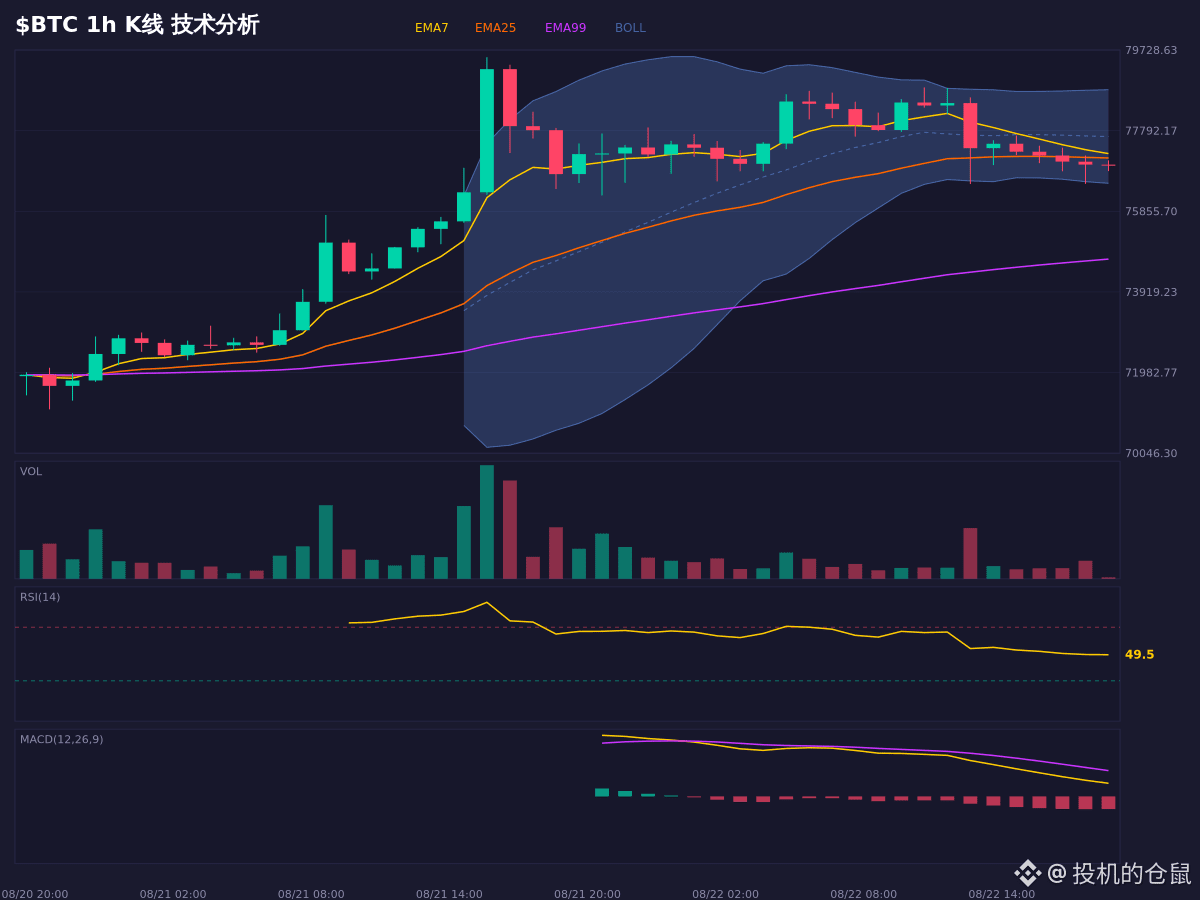
Task: Click time axis label 08/22 02:00
Action: pyautogui.click(x=725, y=894)
